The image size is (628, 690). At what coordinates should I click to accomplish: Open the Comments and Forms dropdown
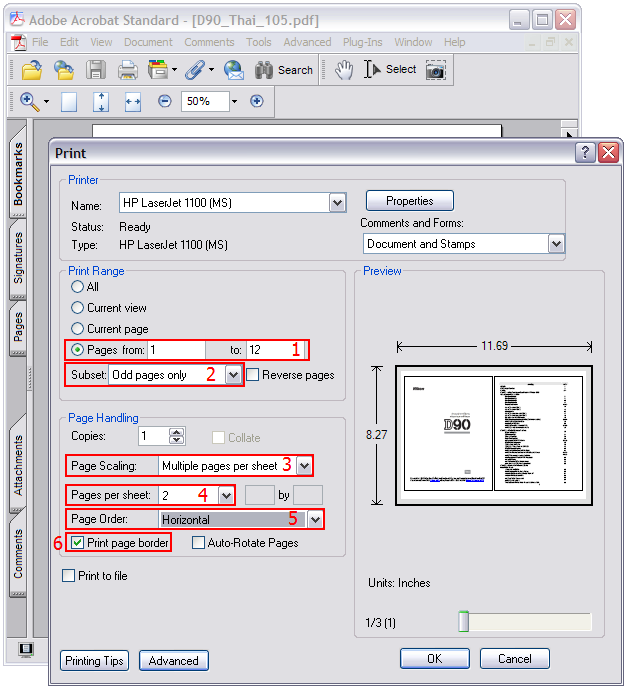tap(556, 244)
